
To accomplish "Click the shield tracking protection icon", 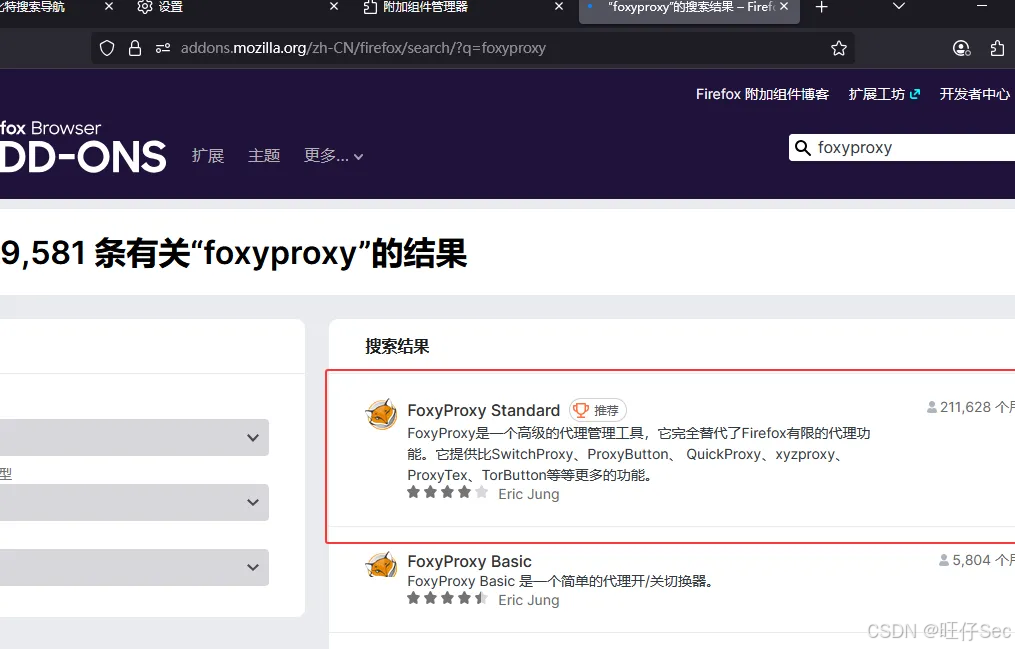I will 107,48.
